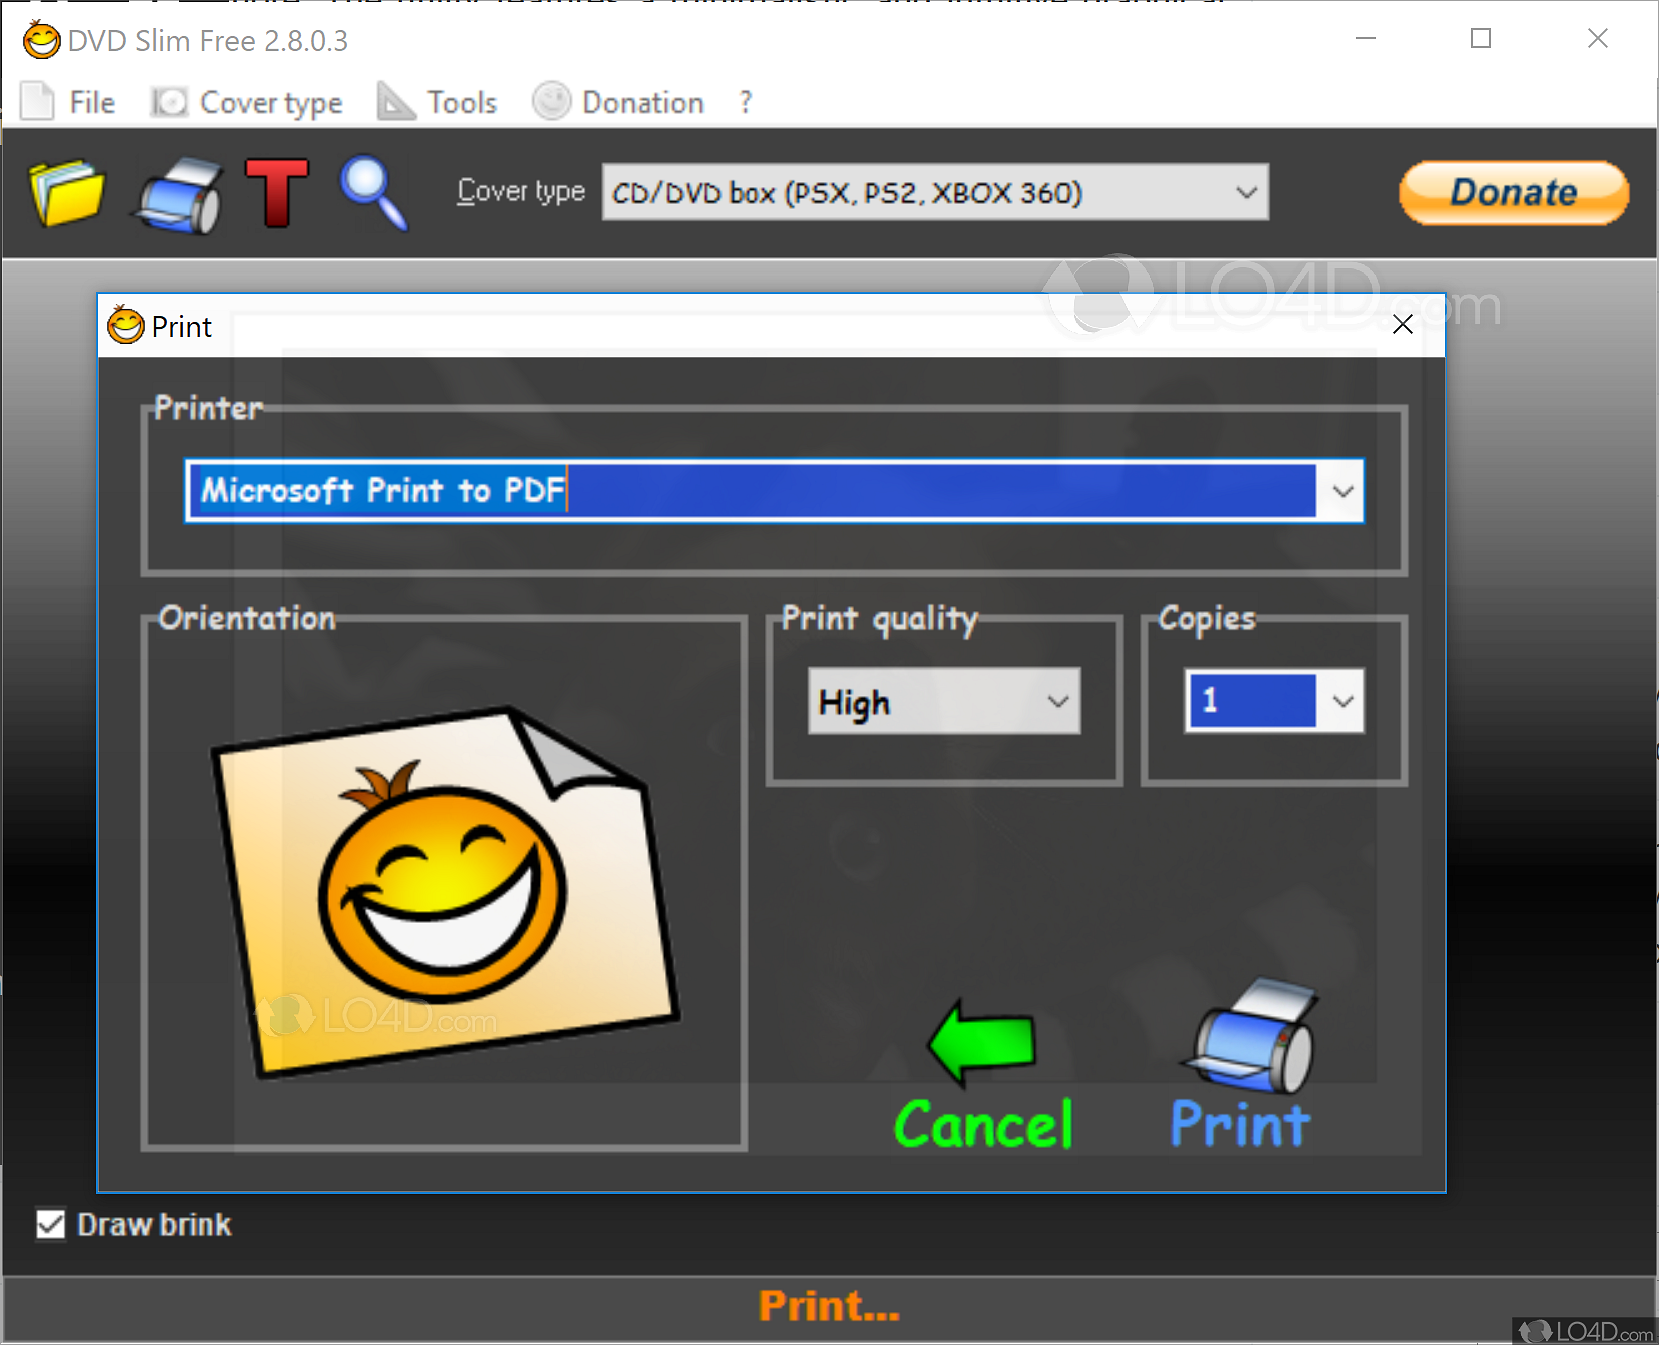This screenshot has width=1659, height=1345.
Task: Click the printer icon in the toolbar
Action: [179, 194]
